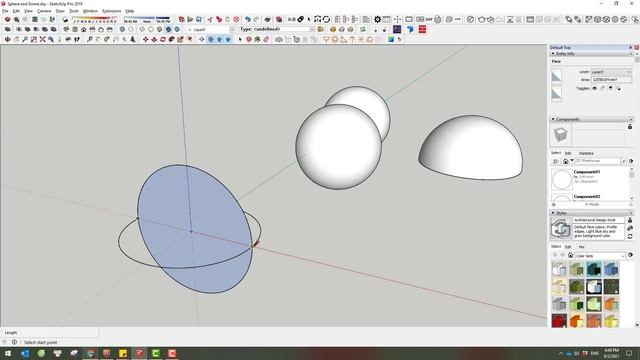Viewport: 640px width, 360px height.
Task: Click the Select arrow tool in toolbar
Action: (240, 39)
